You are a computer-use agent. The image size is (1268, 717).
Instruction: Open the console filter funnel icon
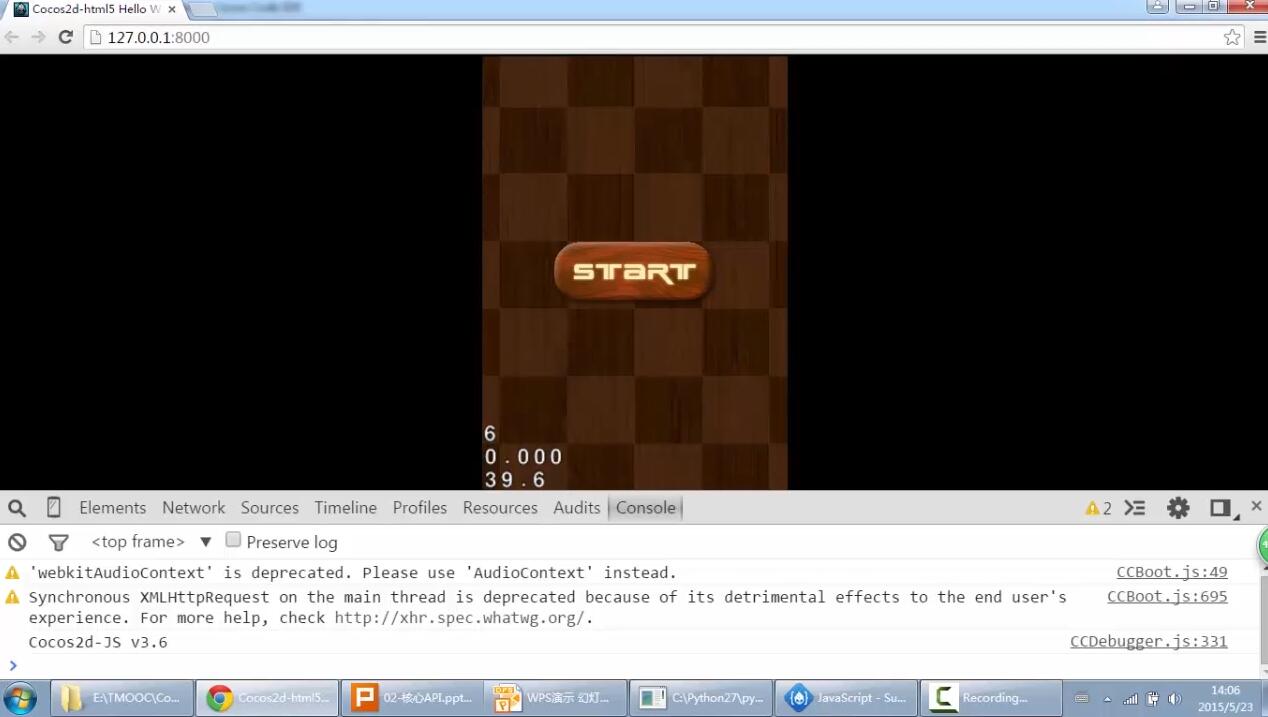click(59, 542)
